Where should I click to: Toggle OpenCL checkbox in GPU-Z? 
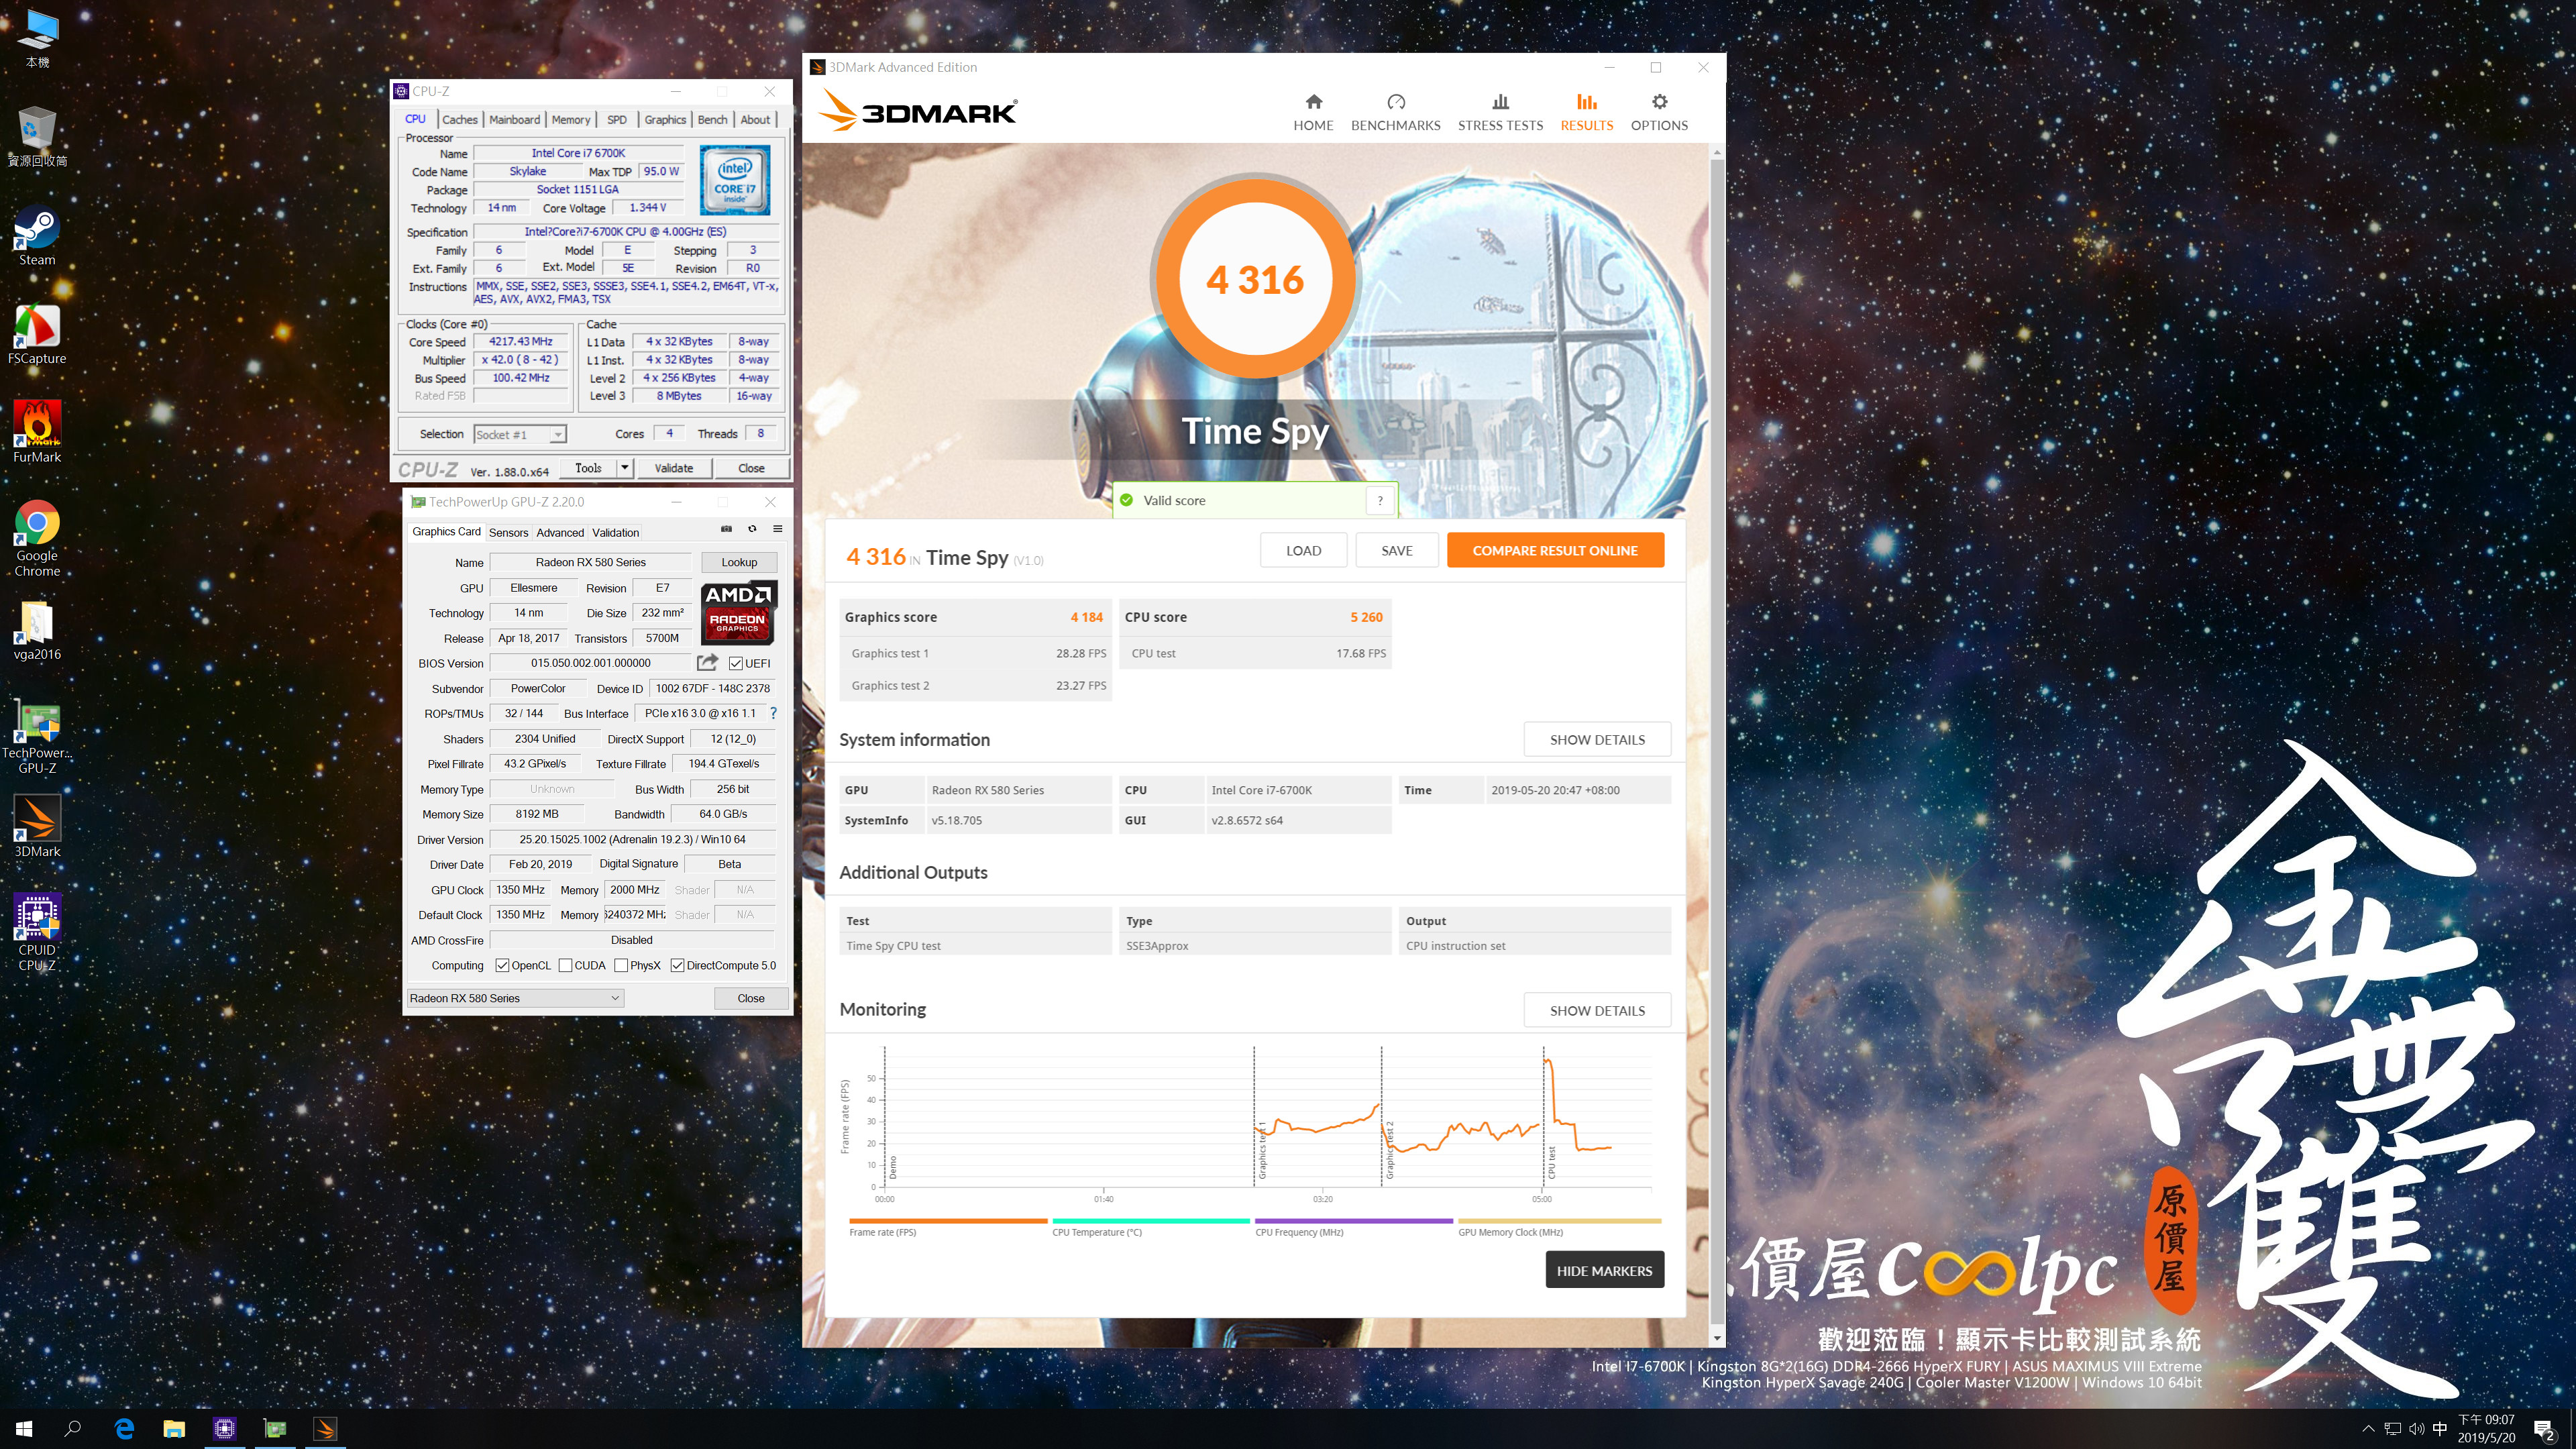[x=502, y=965]
